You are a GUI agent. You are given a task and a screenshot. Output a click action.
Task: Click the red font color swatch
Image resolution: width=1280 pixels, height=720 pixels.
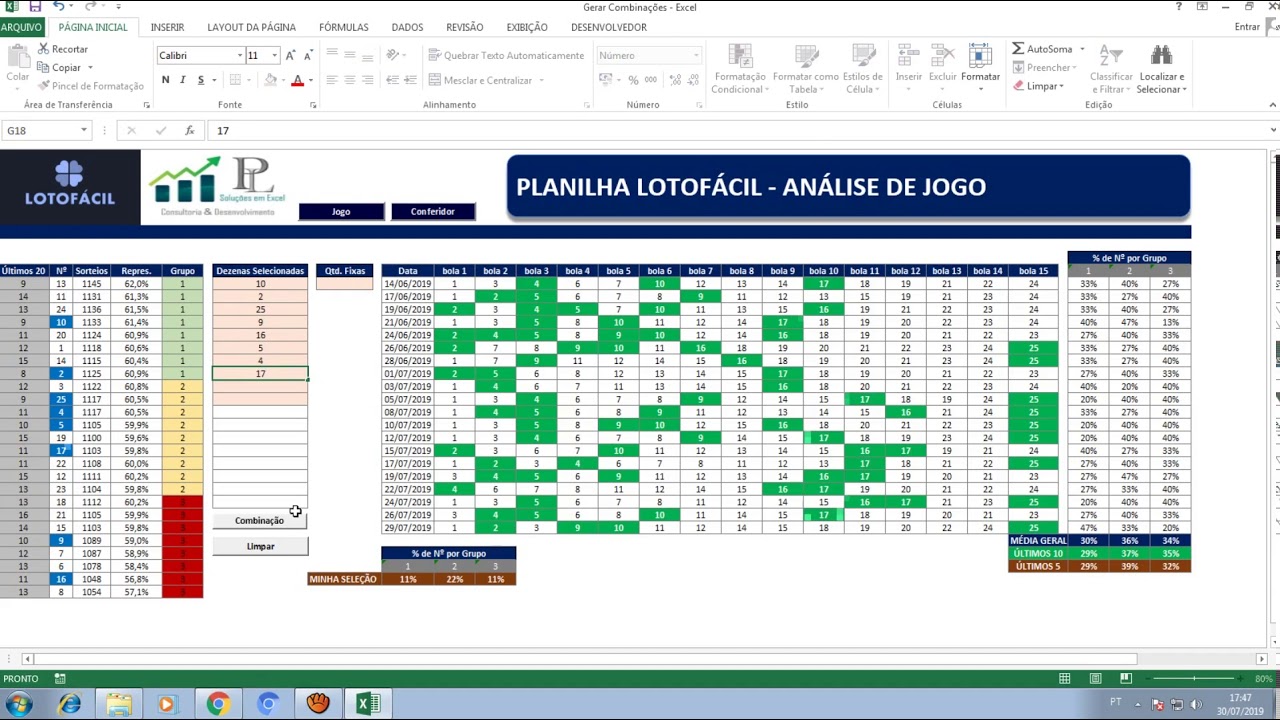pos(297,80)
